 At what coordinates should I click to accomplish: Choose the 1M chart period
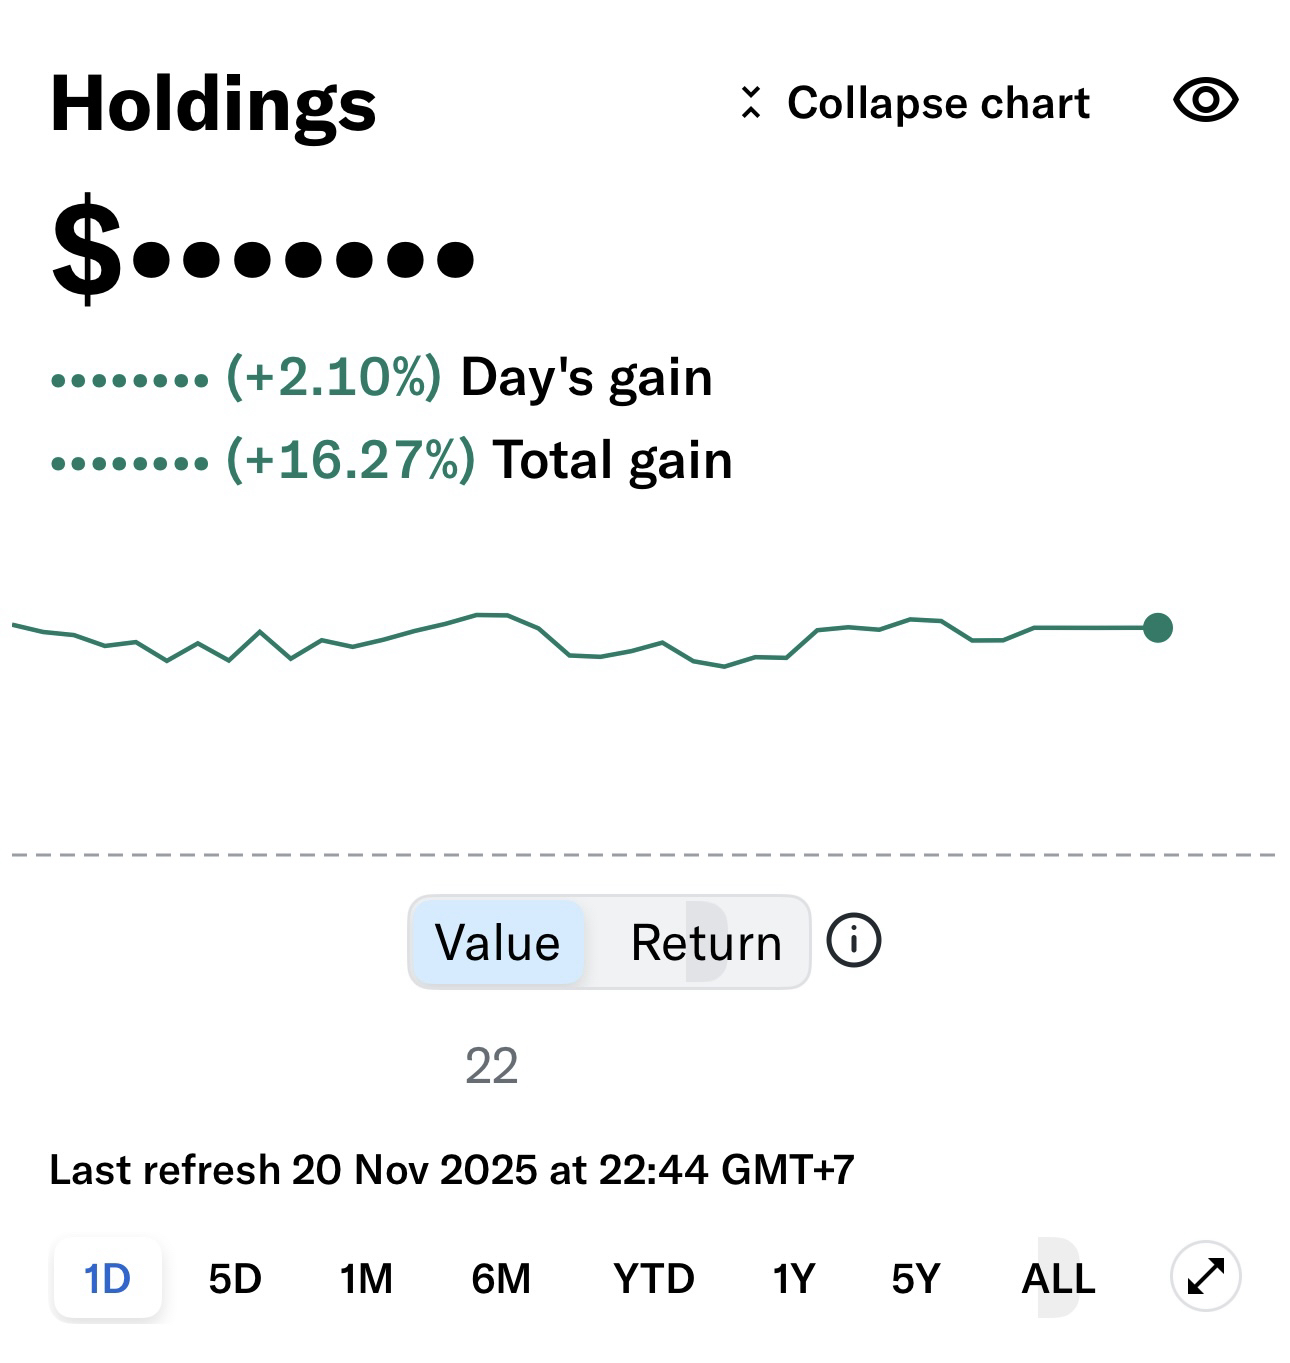(x=366, y=1278)
